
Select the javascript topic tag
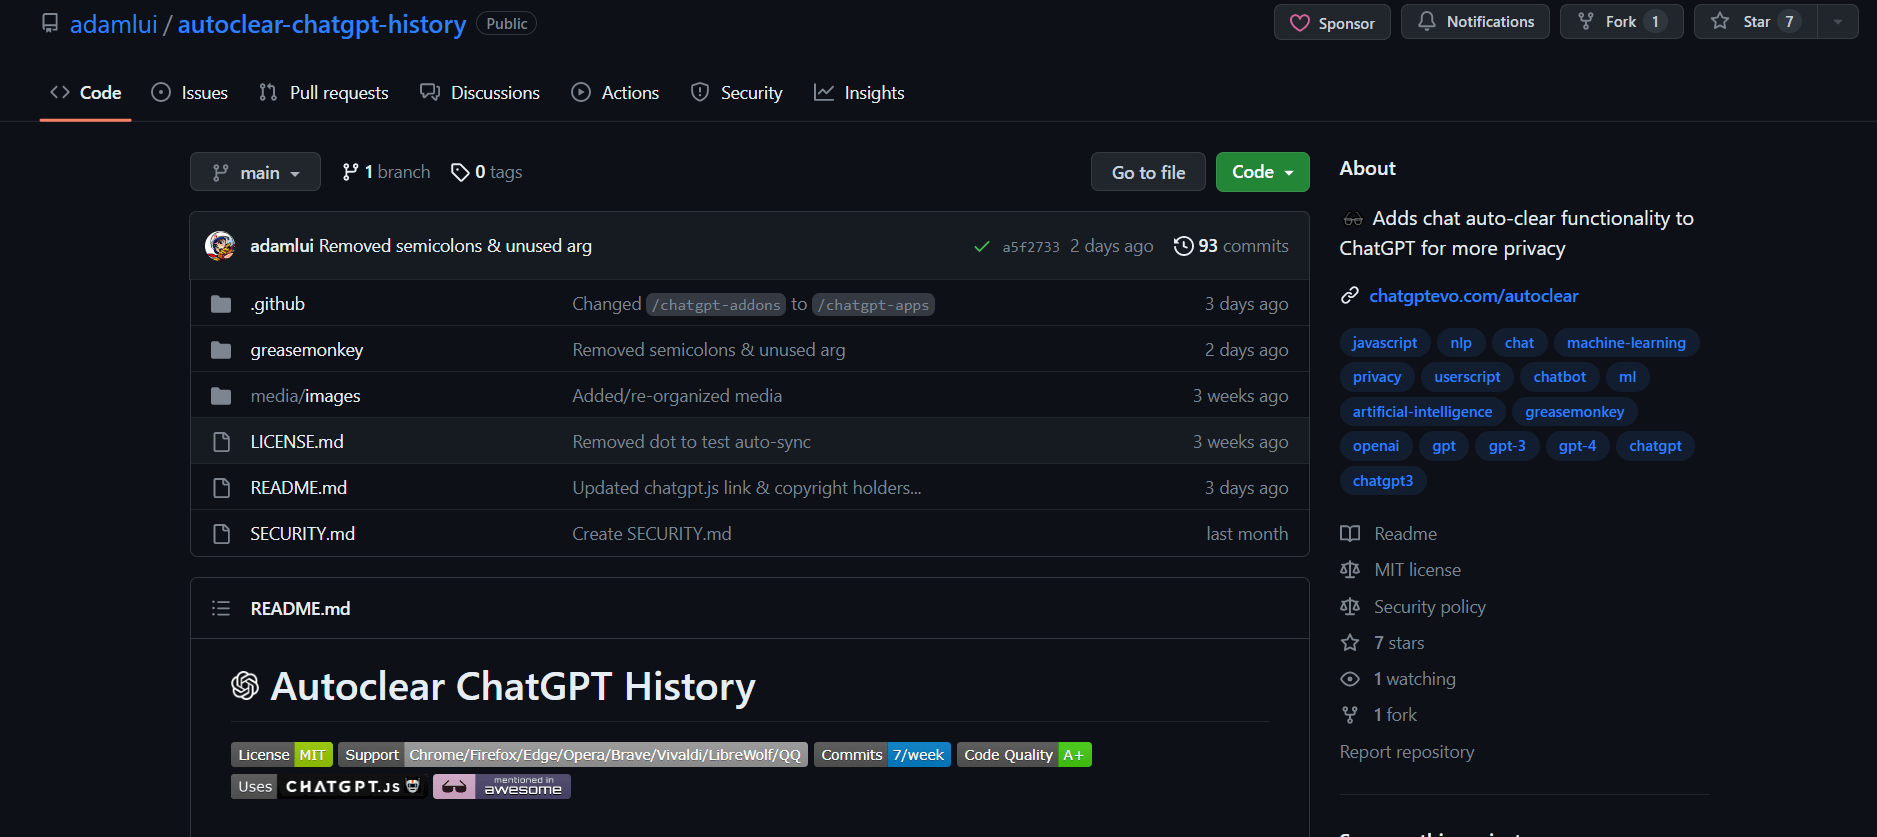point(1385,343)
